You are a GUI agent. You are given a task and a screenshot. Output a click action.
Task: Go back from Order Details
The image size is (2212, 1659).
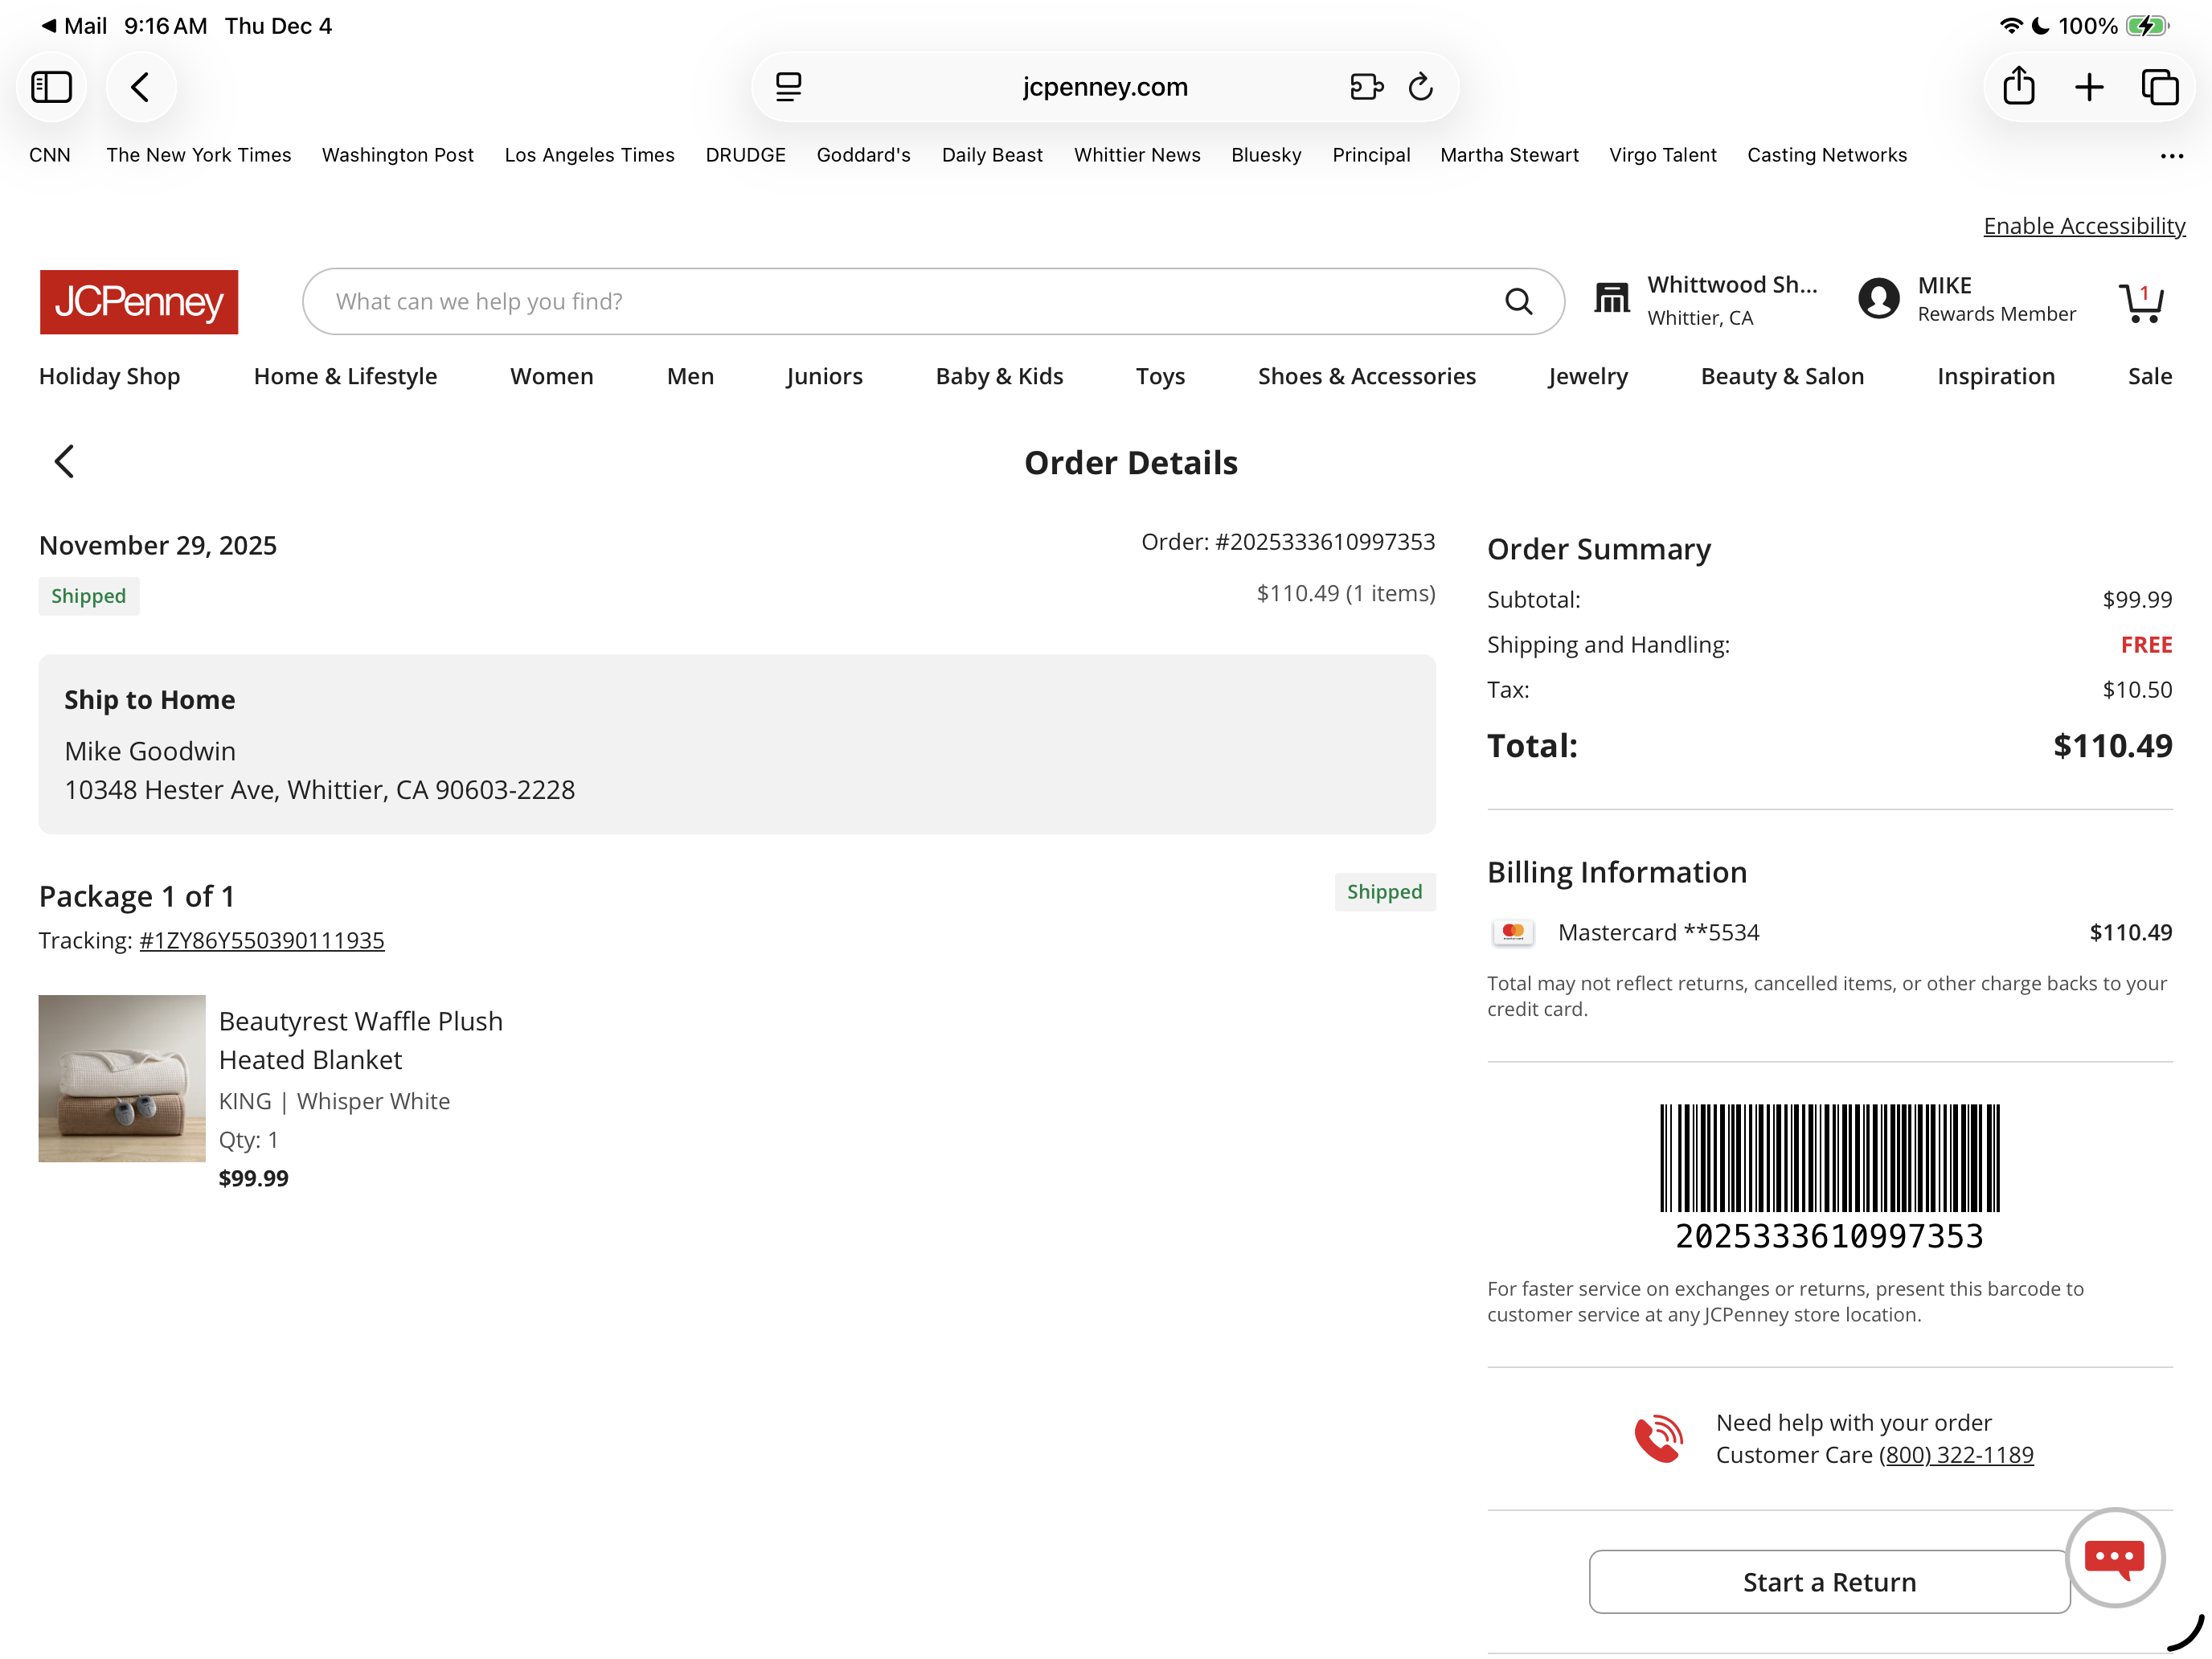[x=64, y=461]
